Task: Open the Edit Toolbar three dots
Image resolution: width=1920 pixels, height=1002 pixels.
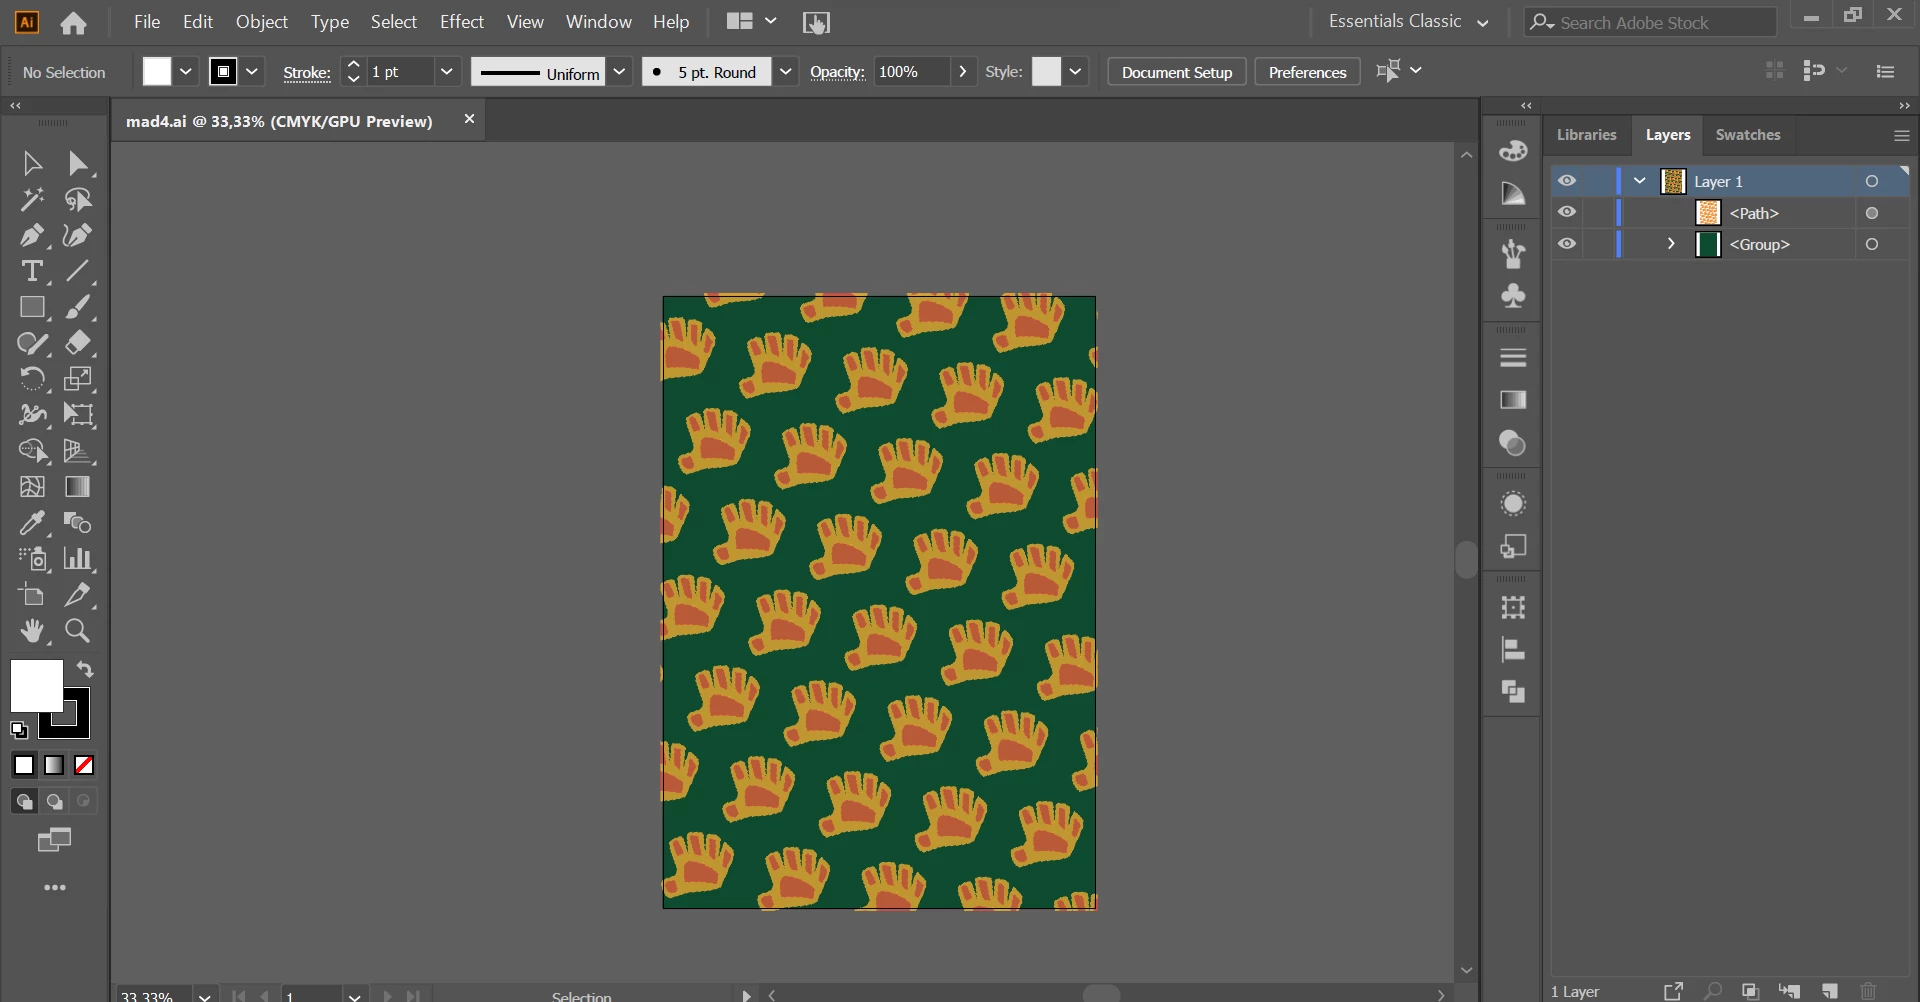Action: tap(55, 888)
